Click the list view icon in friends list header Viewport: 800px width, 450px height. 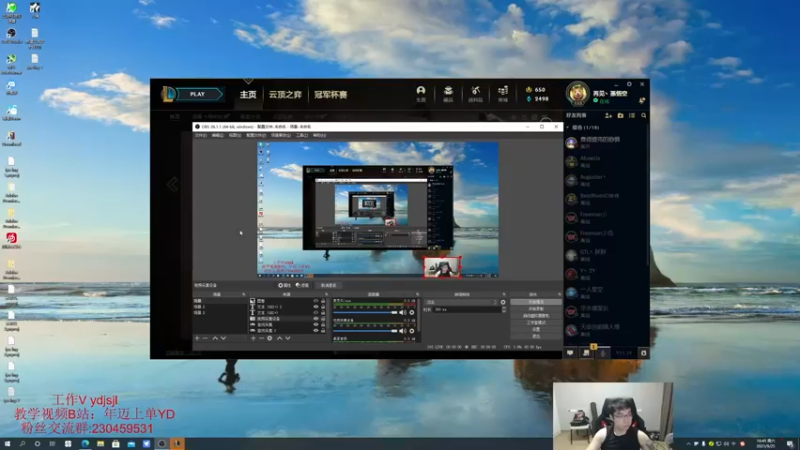(632, 116)
